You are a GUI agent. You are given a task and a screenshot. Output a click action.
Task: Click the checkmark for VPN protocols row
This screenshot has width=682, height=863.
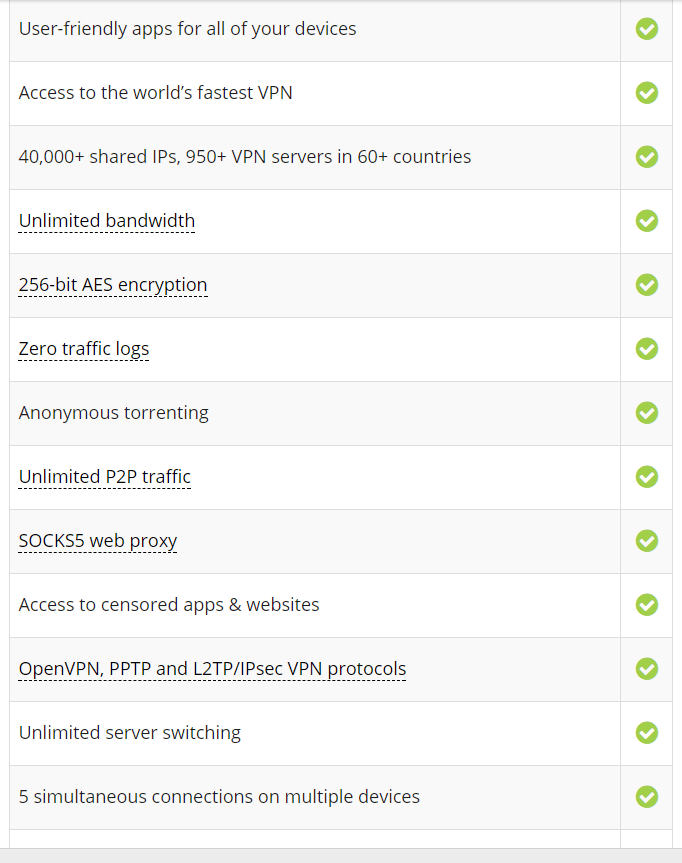647,669
